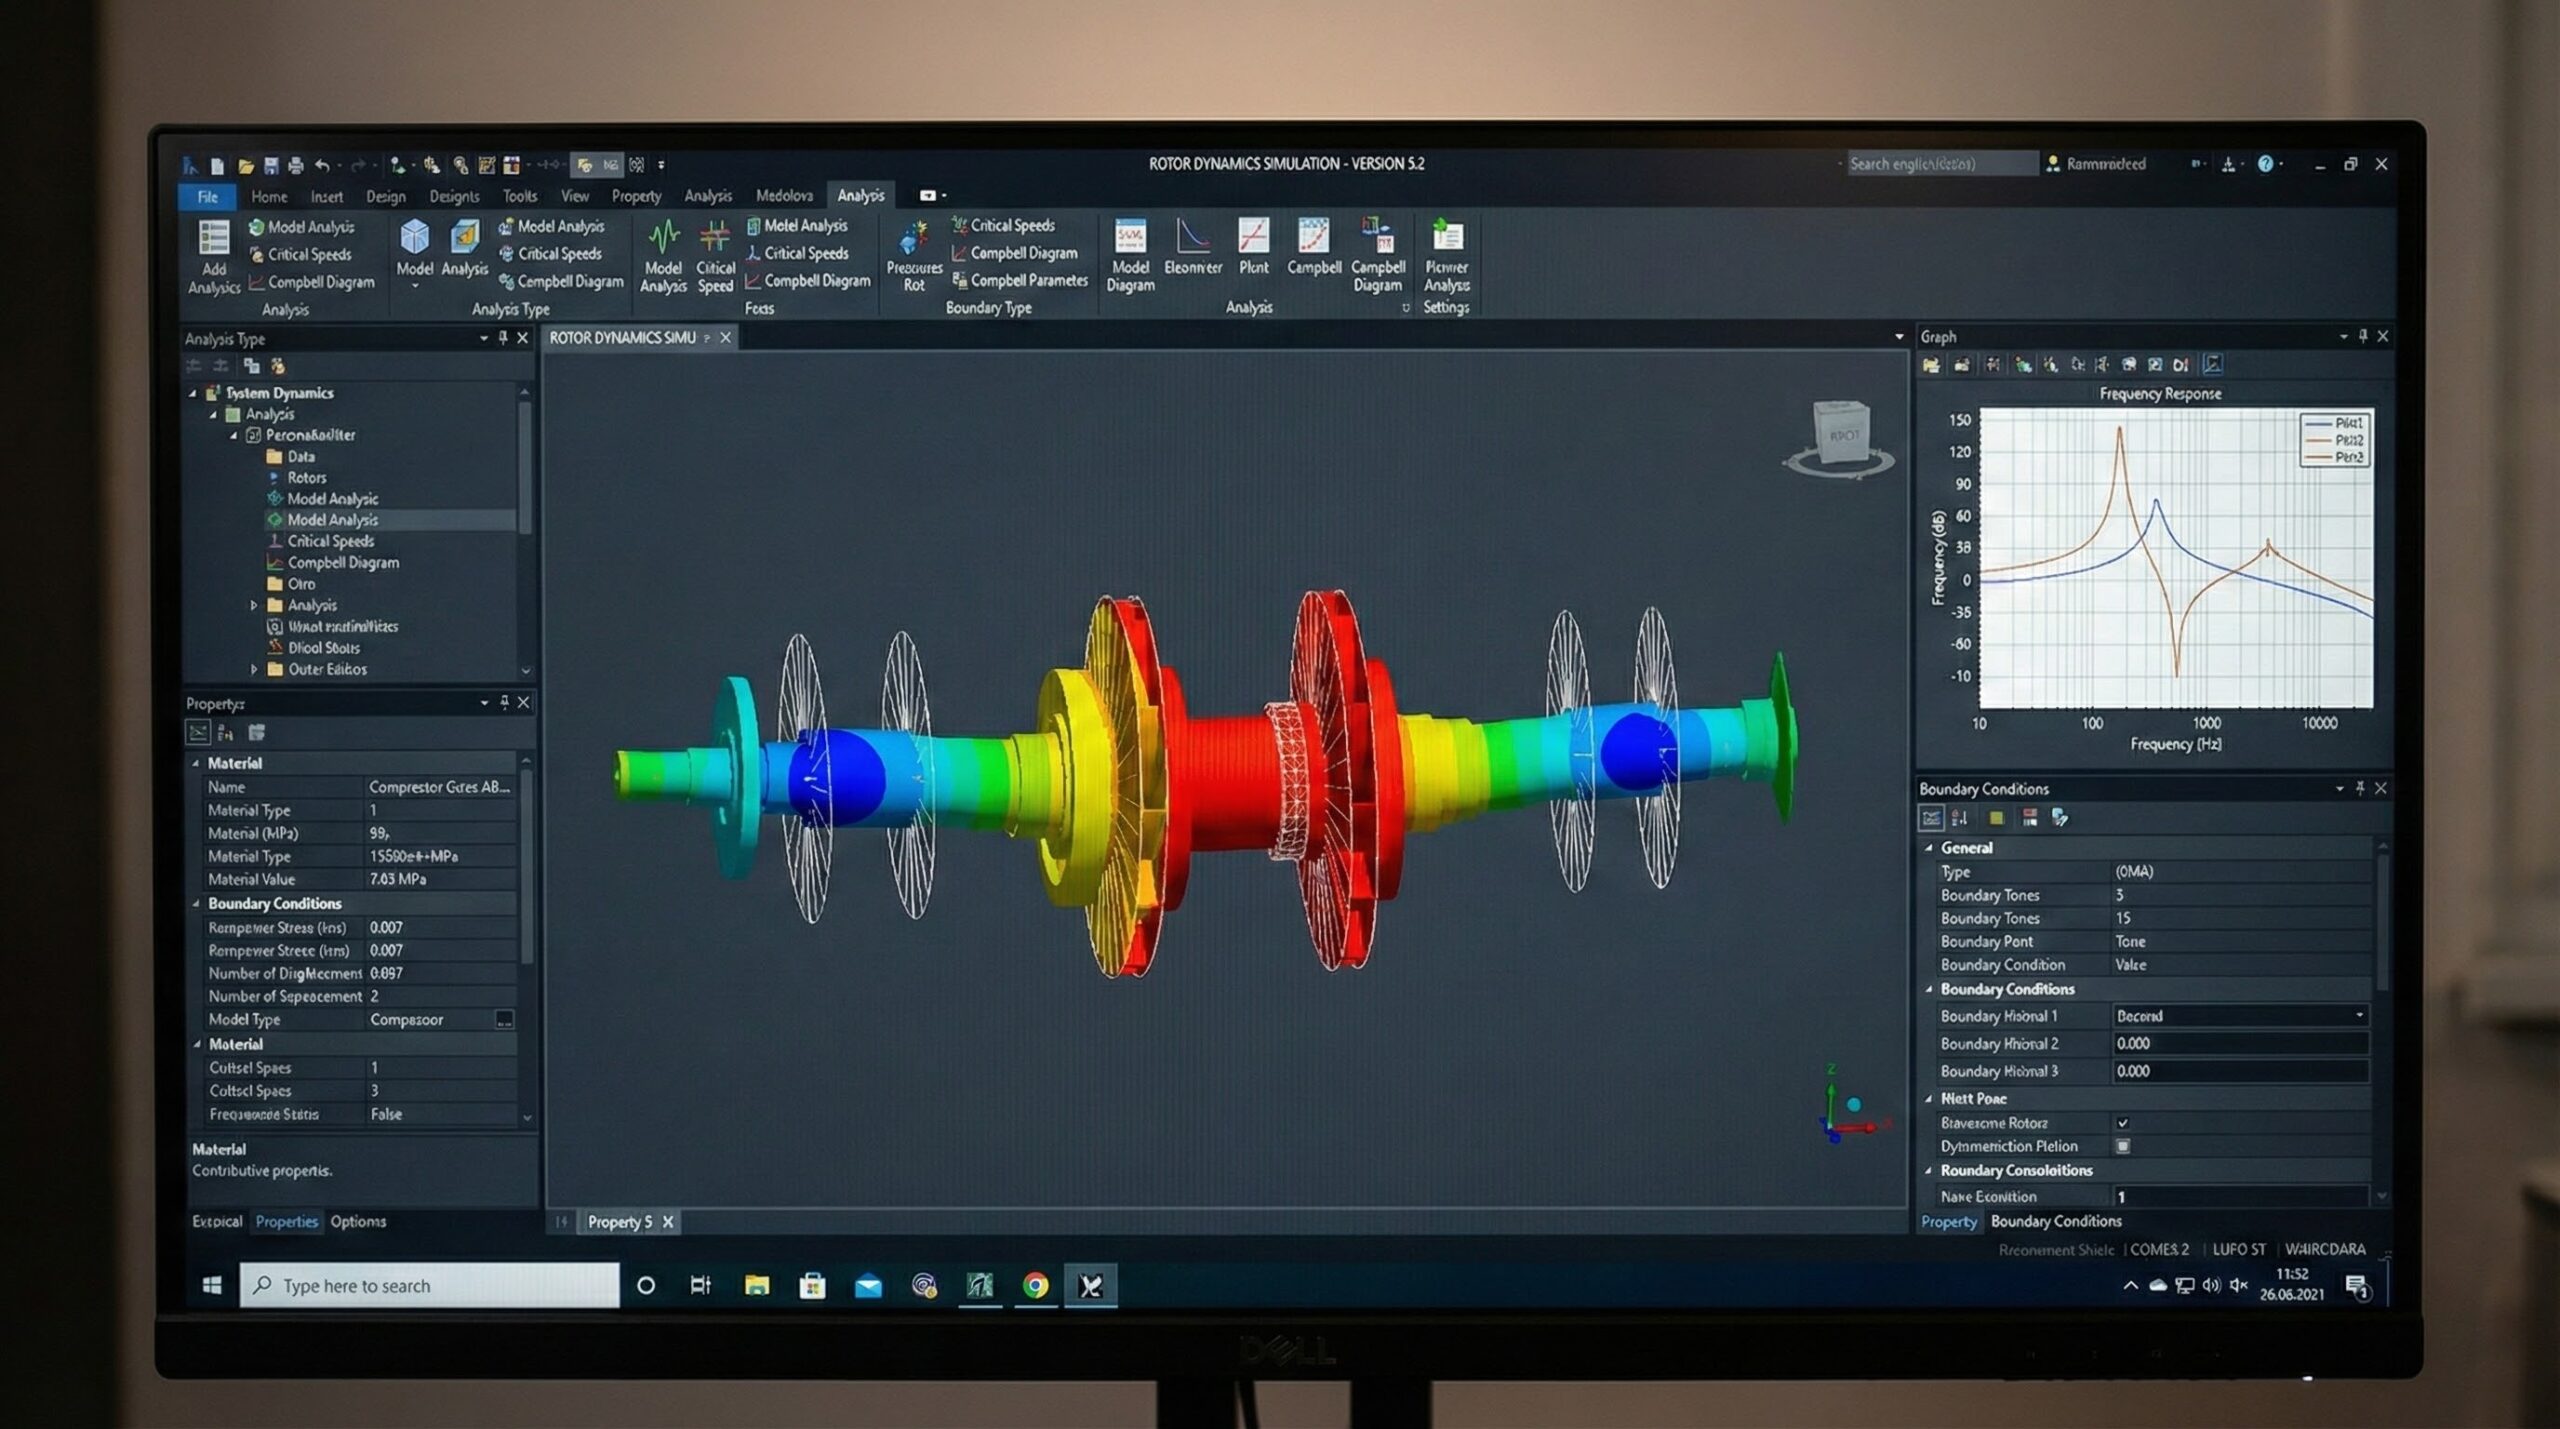The width and height of the screenshot is (2560, 1429).
Task: Click the Pressures Rot boundary icon
Action: coord(913,240)
